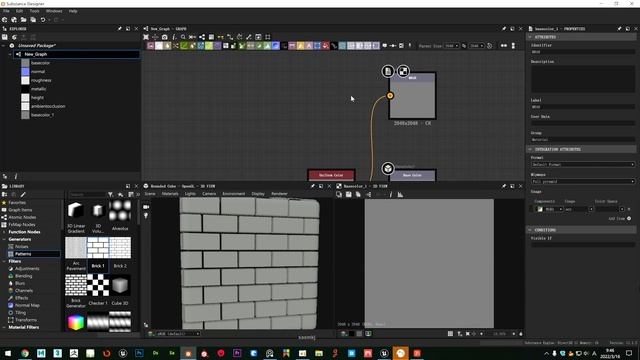Screen dimensions: 640x360
Task: Click the camera icon in 3D view
Action: click(146, 207)
